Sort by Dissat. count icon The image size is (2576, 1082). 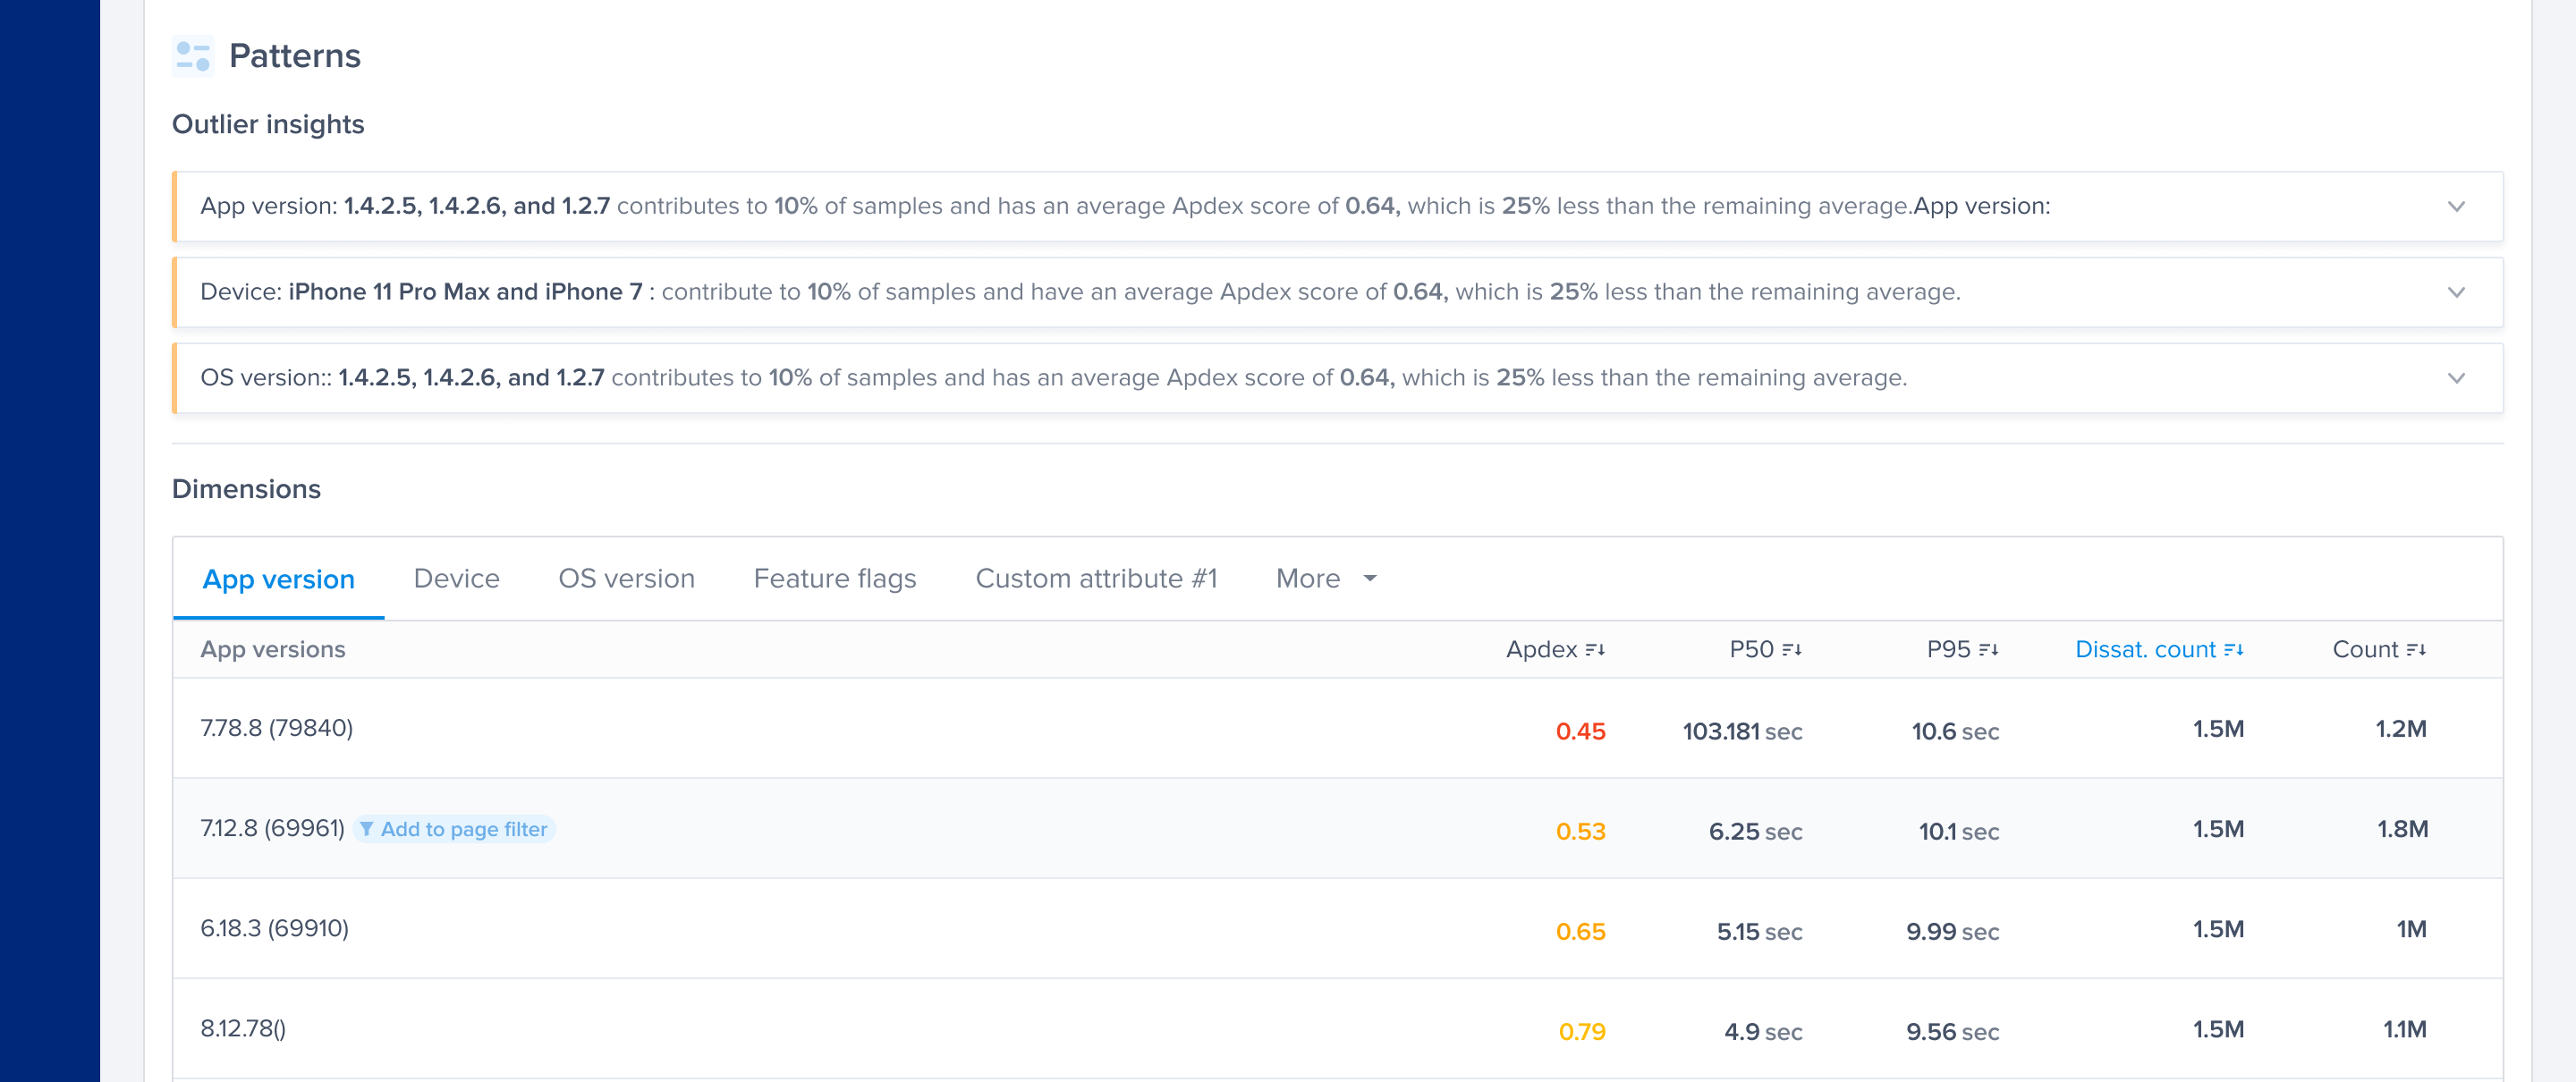coord(2234,650)
